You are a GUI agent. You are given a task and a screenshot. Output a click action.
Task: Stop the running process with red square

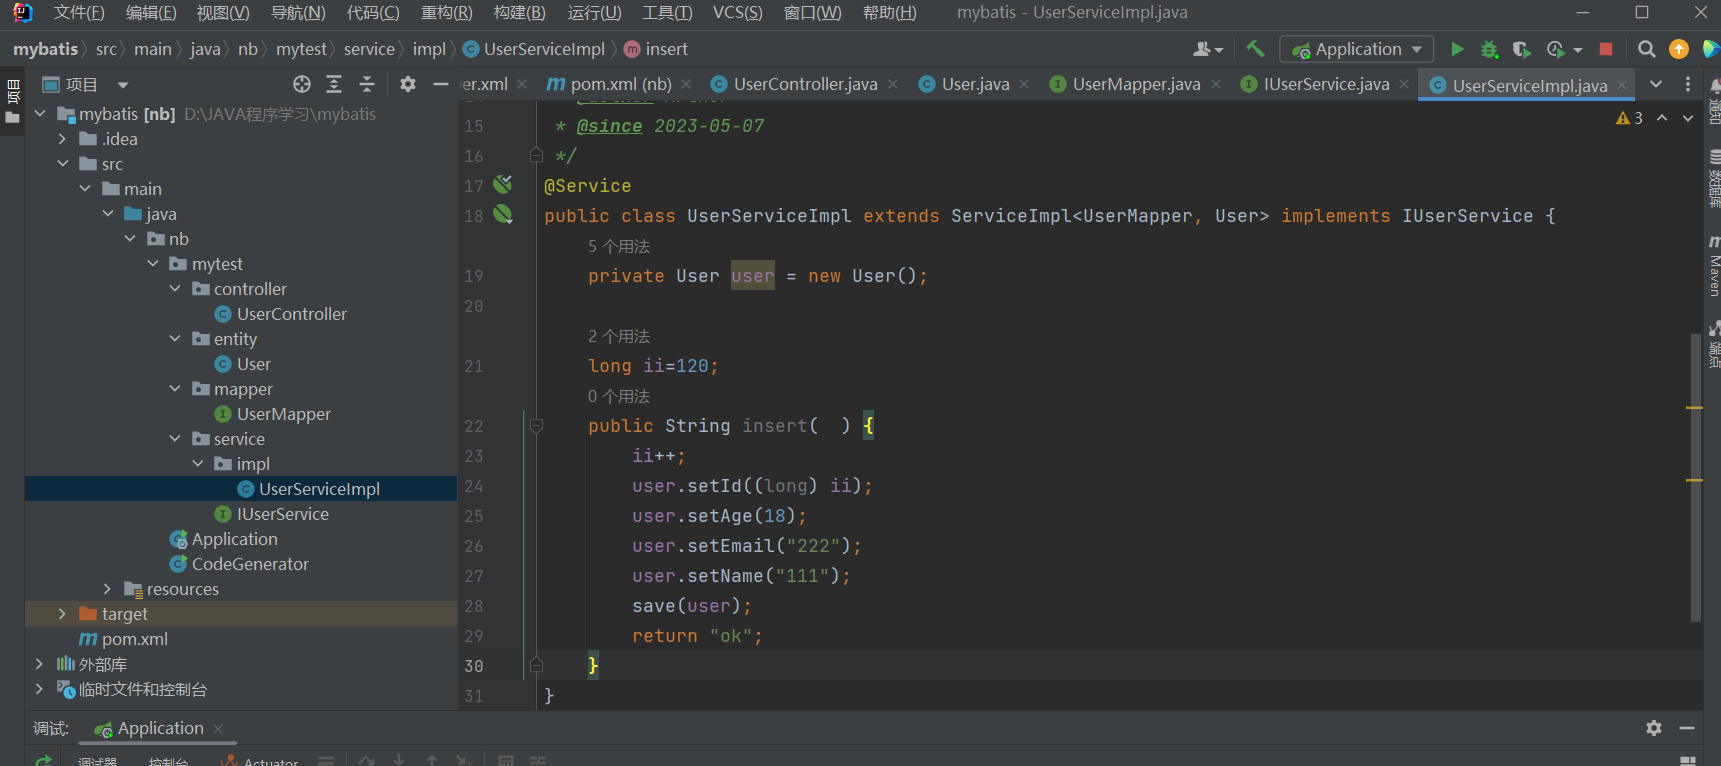(x=1606, y=49)
